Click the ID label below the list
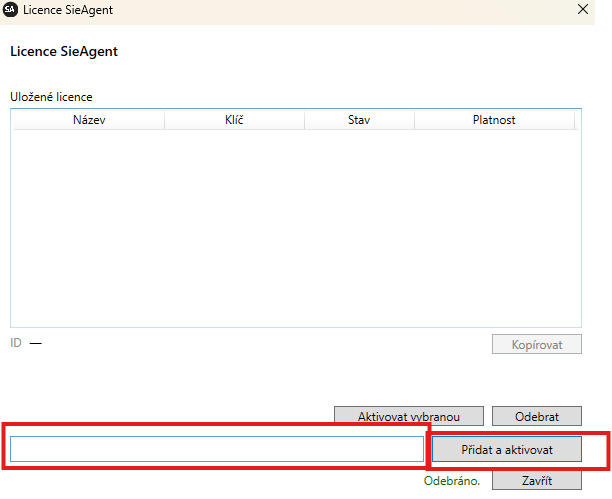This screenshot has height=499, width=612. tap(16, 343)
